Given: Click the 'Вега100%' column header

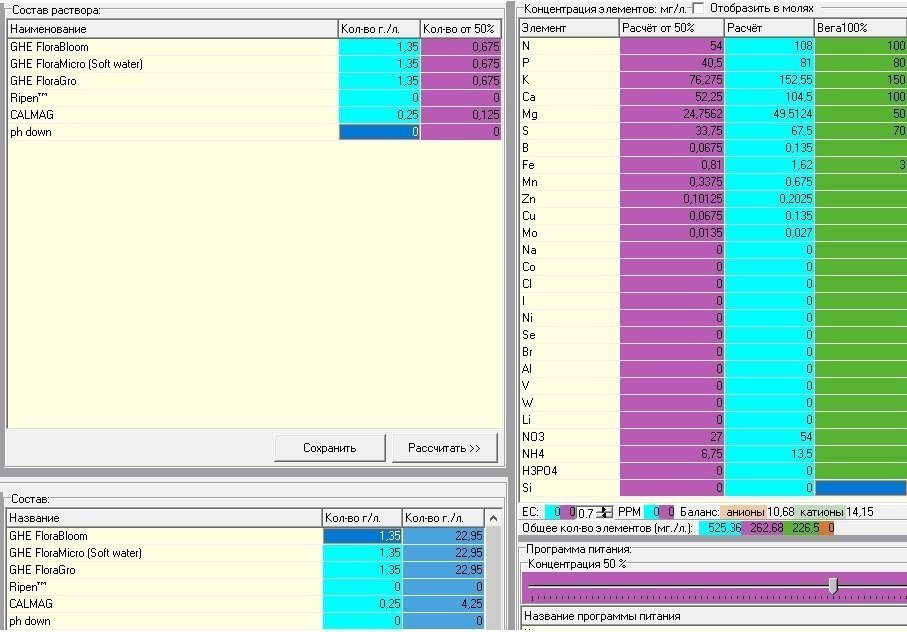Looking at the screenshot, I should point(860,28).
